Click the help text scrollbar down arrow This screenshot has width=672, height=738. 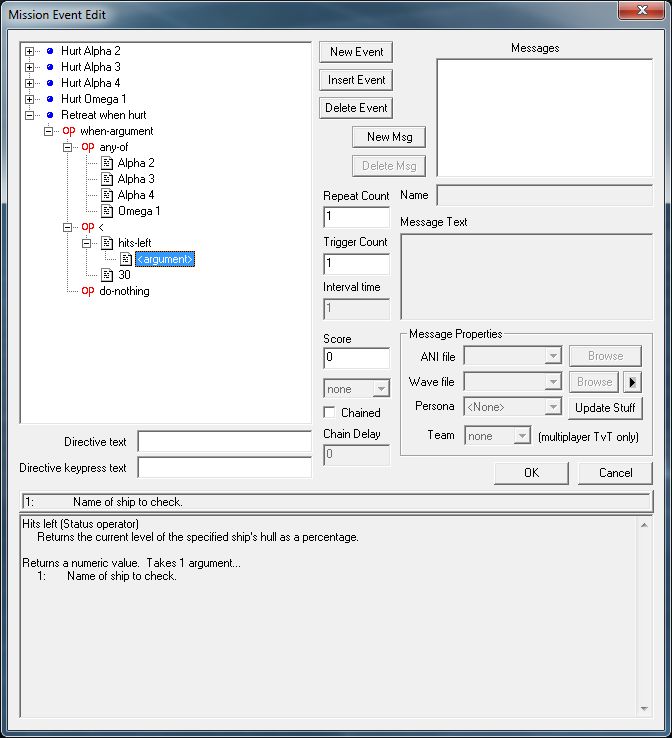point(644,708)
